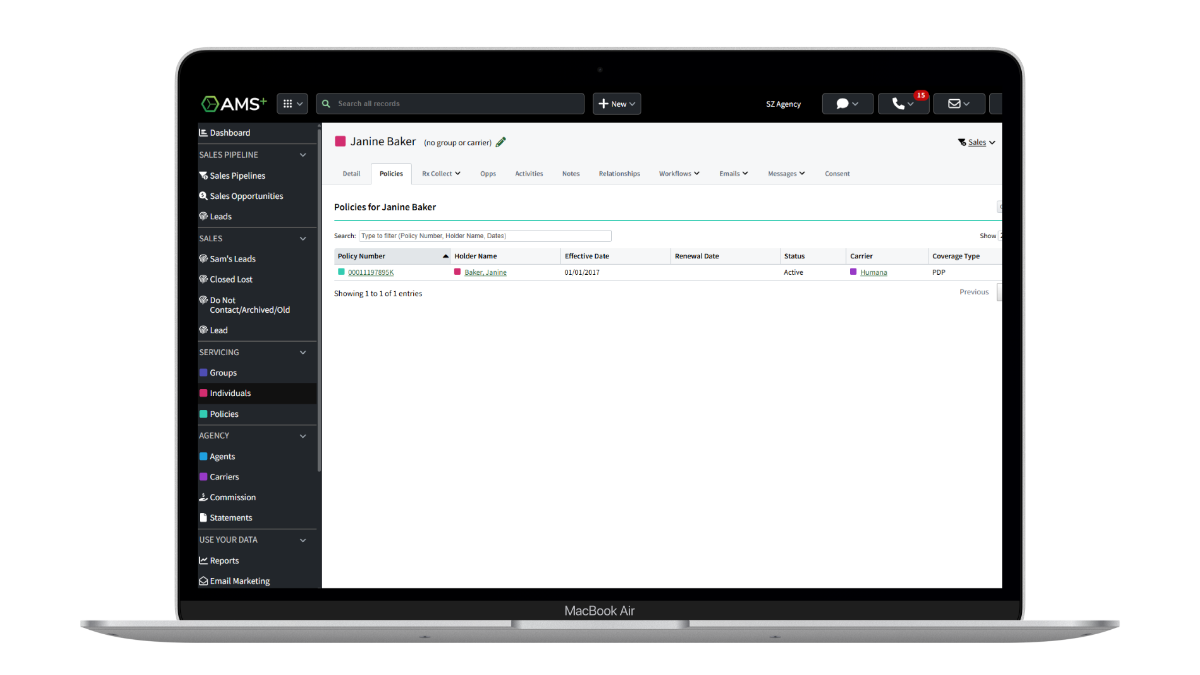This screenshot has width=1200, height=675.
Task: Open the Relationships tab
Action: [619, 173]
